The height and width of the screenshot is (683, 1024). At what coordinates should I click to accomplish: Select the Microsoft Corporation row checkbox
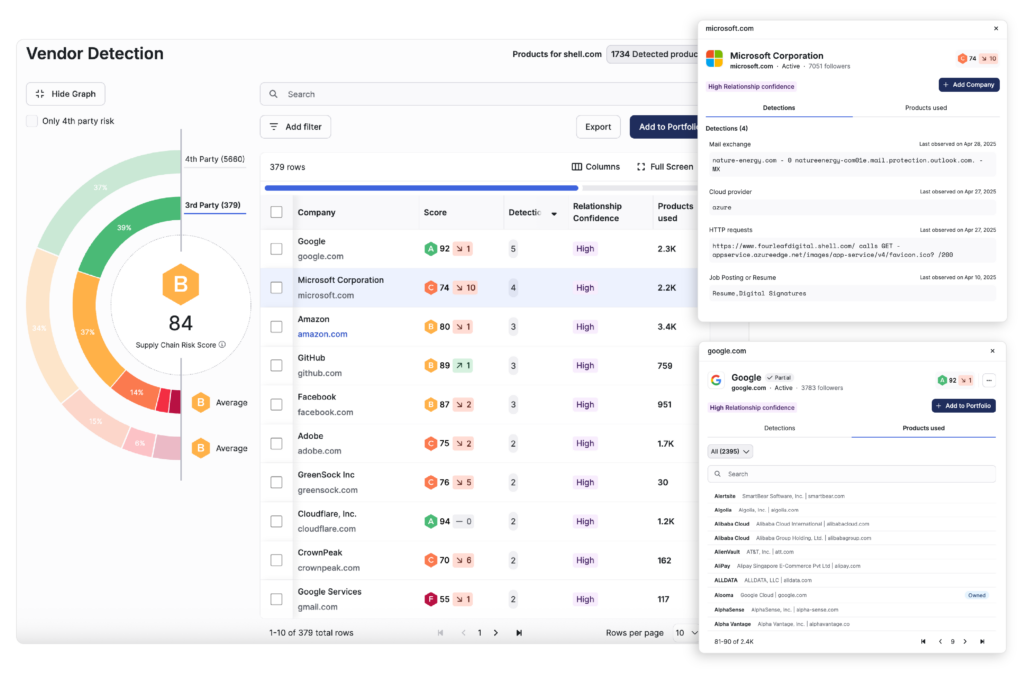276,287
